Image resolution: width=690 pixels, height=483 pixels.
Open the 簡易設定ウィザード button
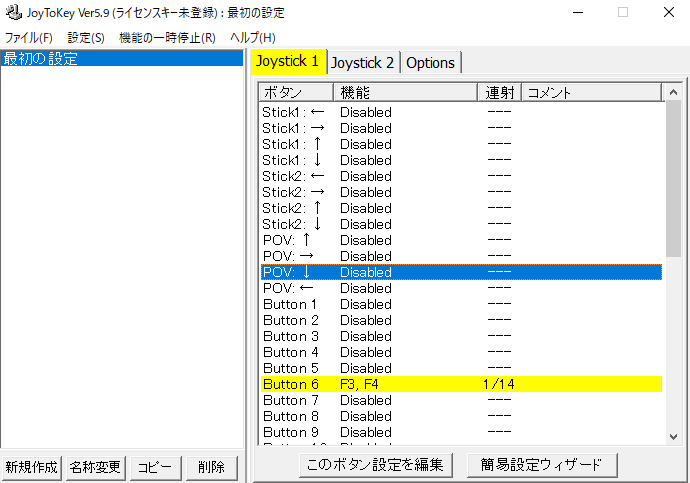click(541, 465)
